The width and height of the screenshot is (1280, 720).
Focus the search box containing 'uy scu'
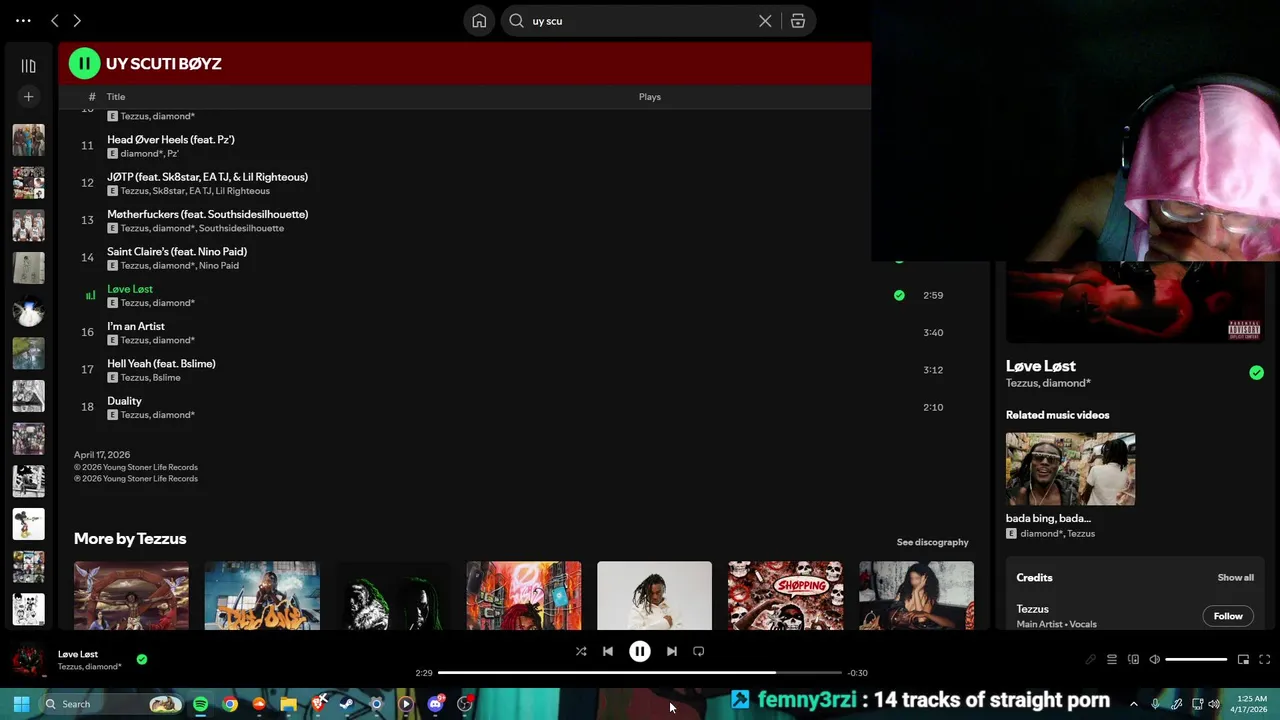658,21
